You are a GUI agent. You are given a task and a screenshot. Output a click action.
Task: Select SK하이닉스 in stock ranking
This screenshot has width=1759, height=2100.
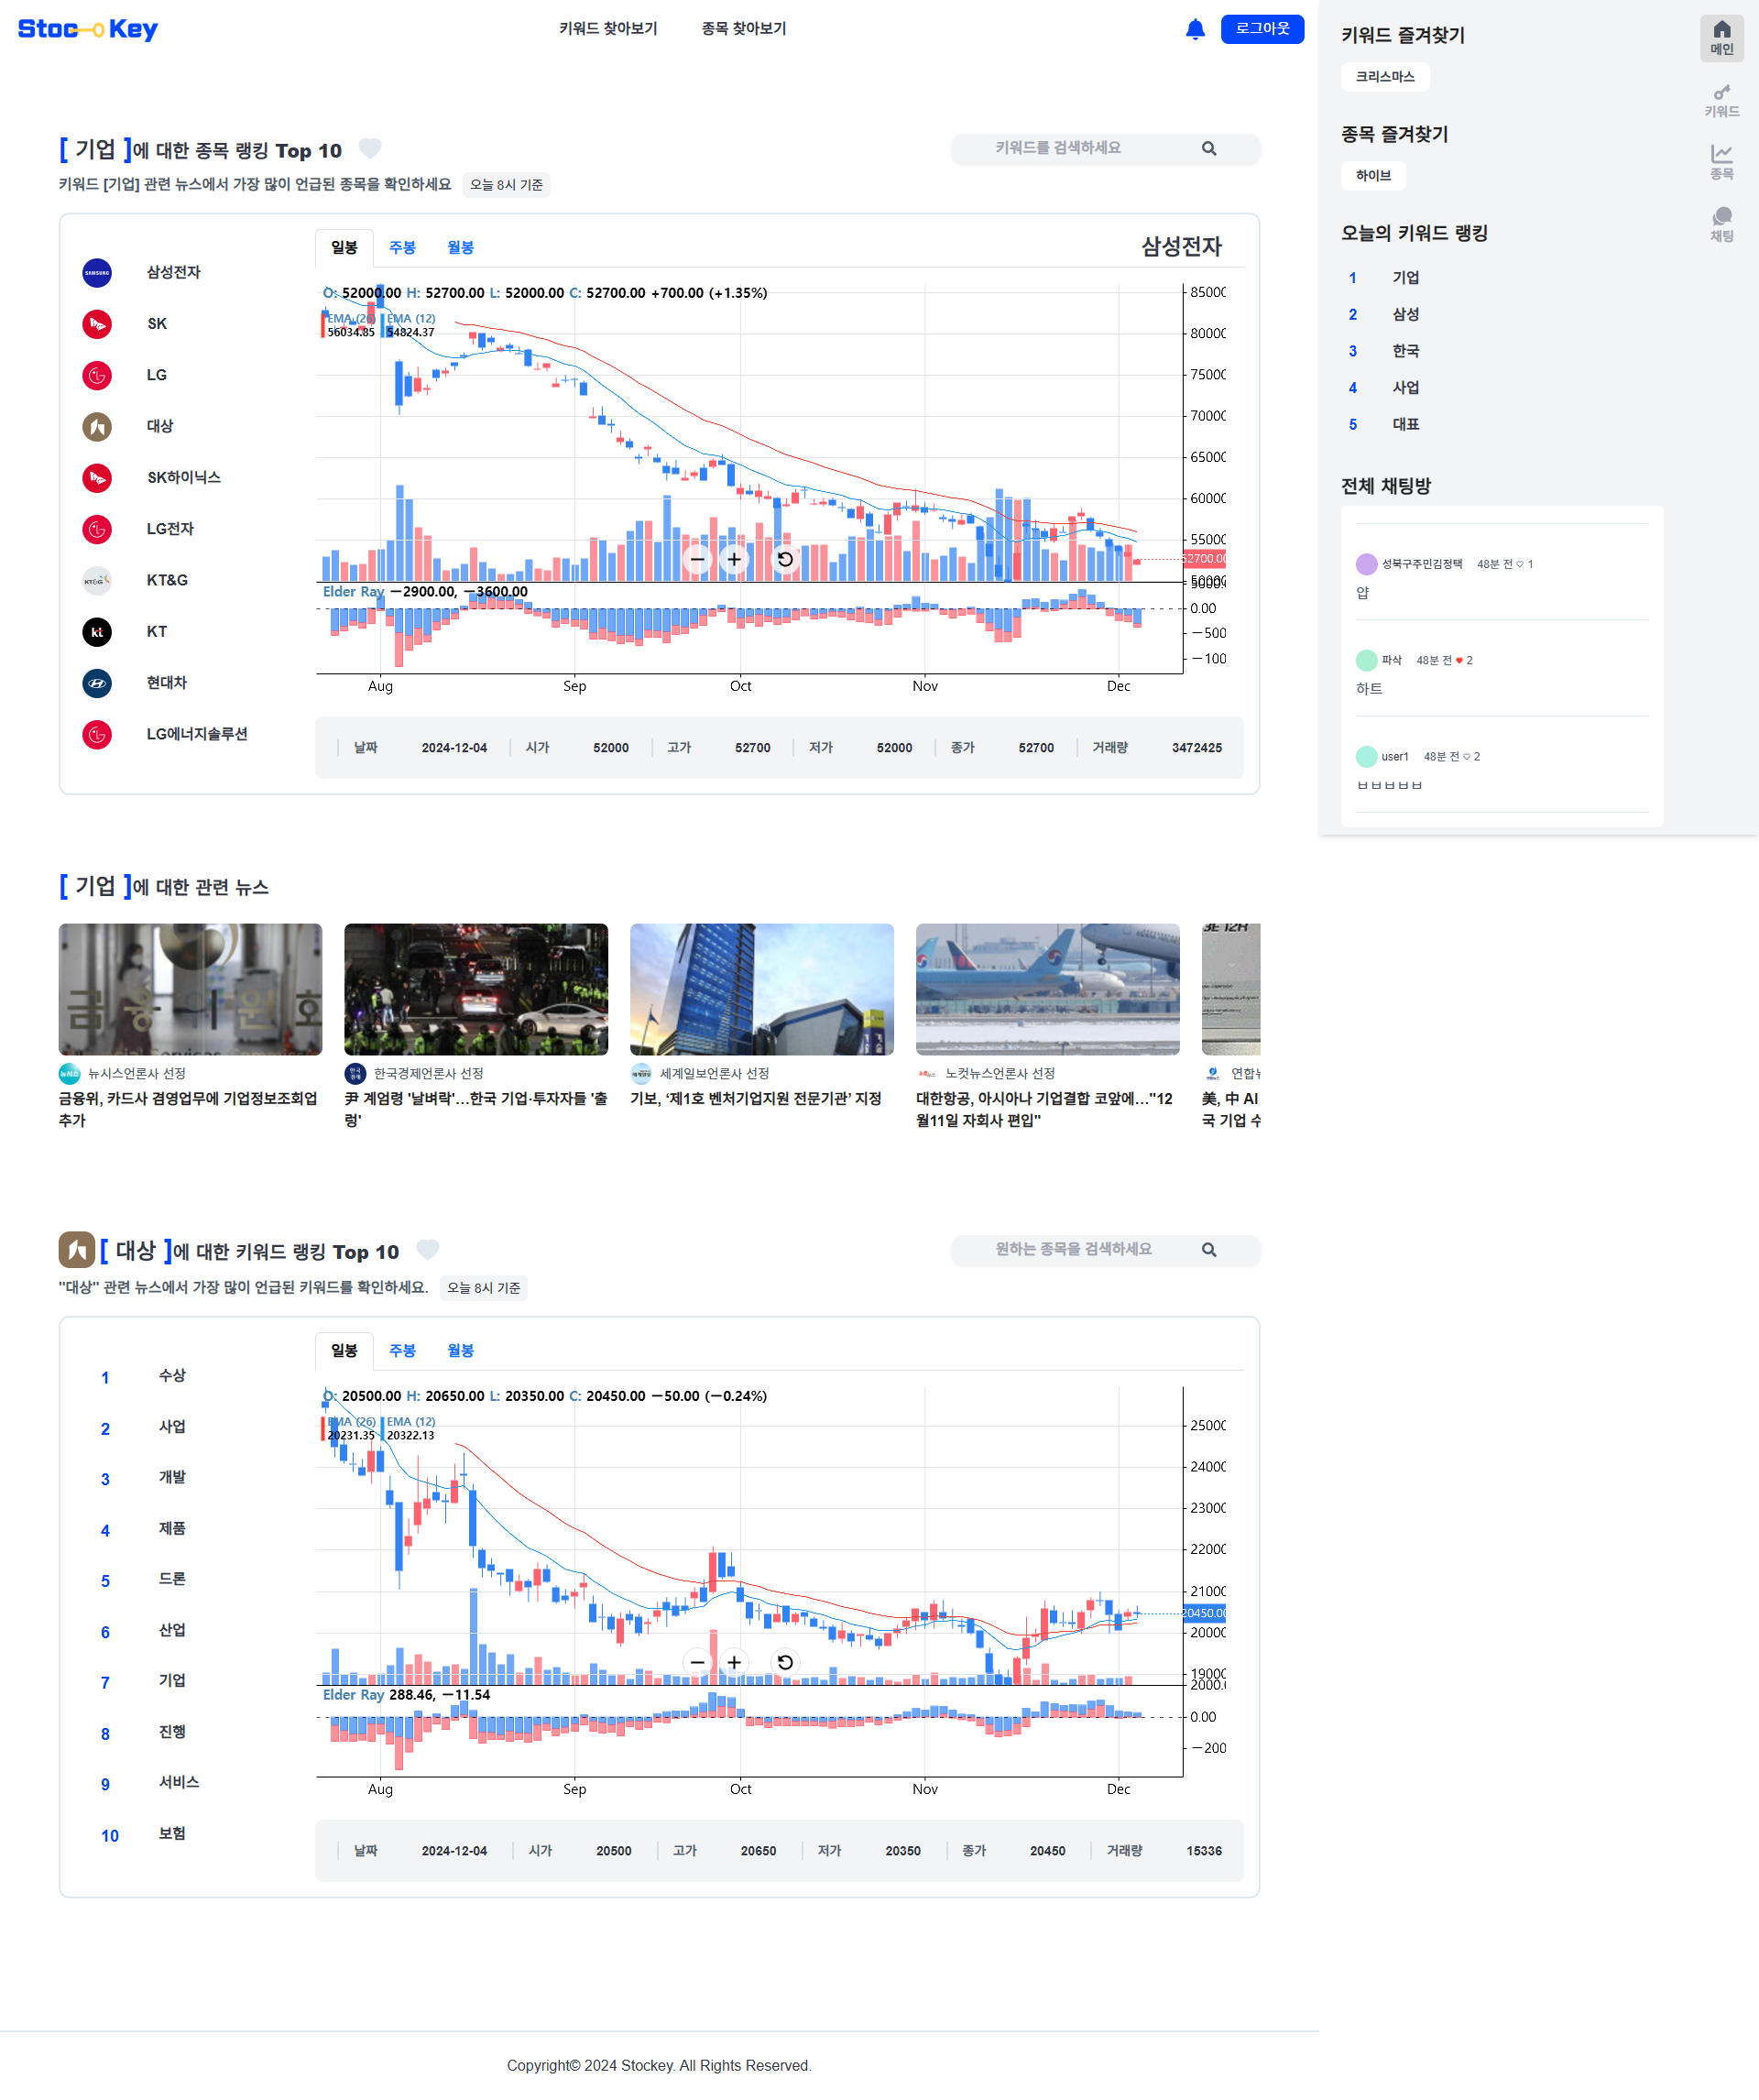(x=183, y=477)
